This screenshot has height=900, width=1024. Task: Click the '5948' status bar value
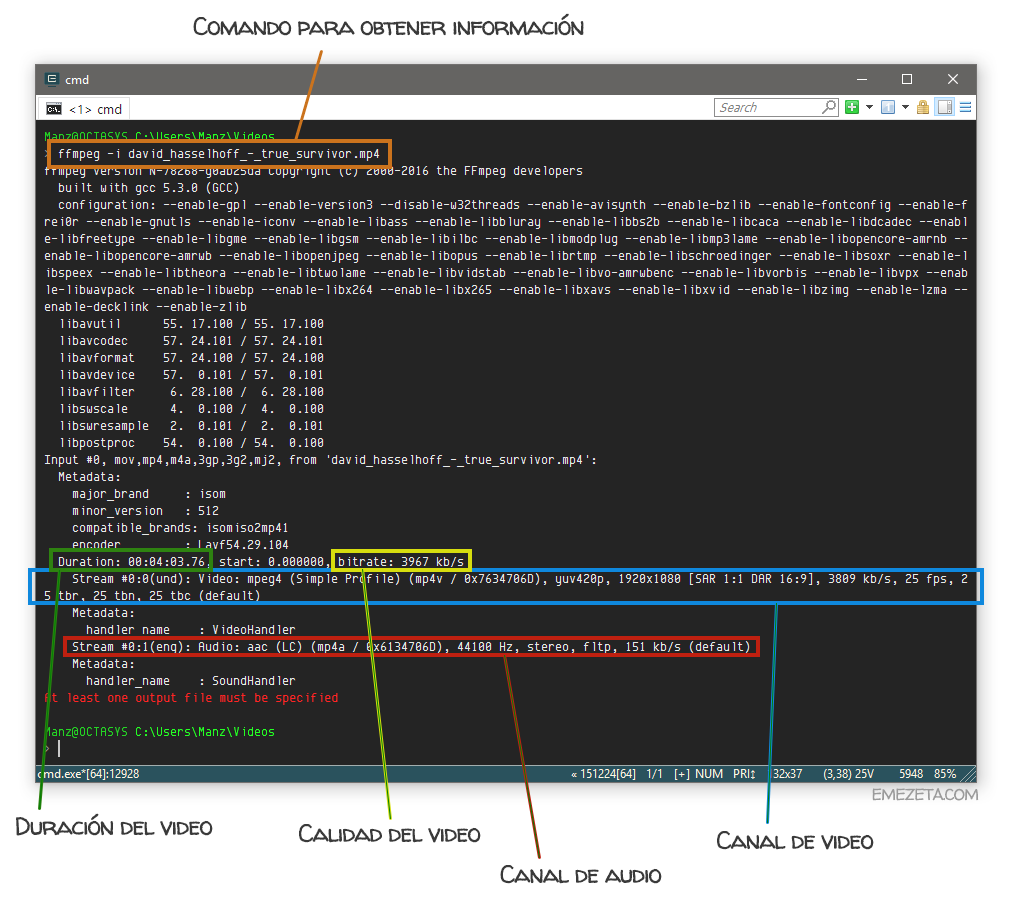911,774
